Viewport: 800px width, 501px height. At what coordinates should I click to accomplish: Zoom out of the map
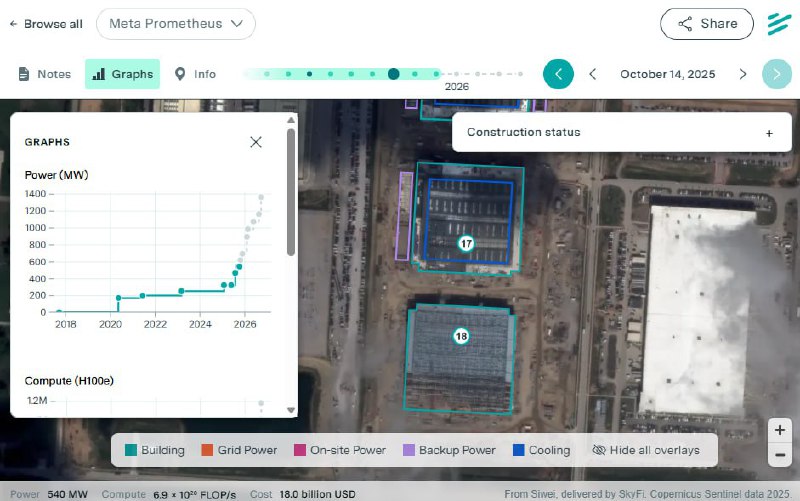pos(780,455)
